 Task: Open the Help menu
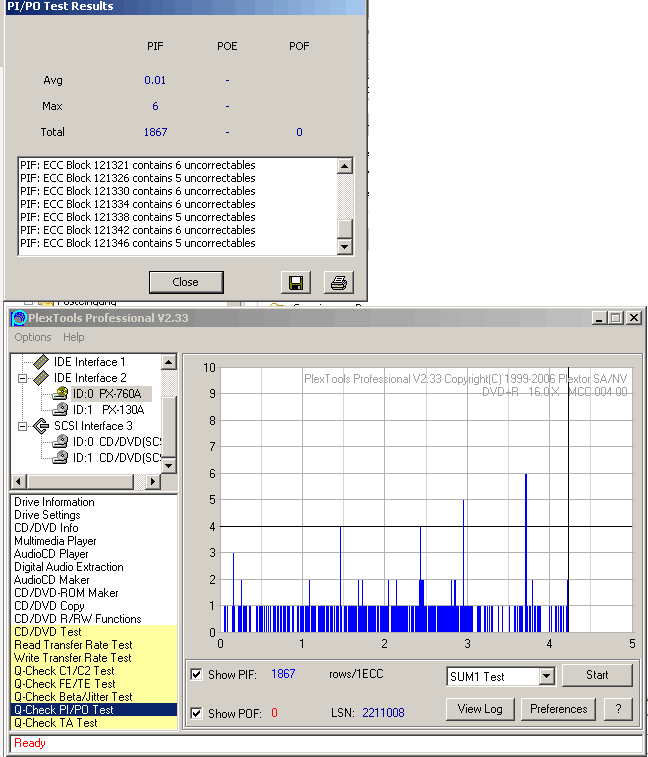[x=74, y=338]
